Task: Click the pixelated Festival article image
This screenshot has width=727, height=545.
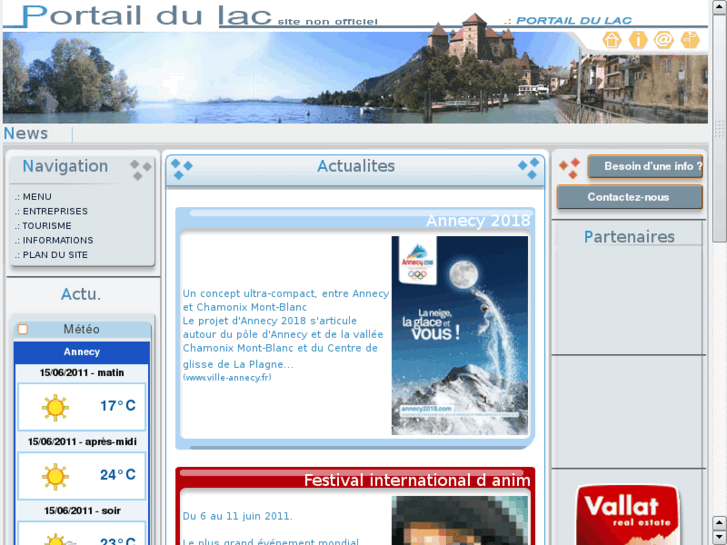Action: click(459, 520)
